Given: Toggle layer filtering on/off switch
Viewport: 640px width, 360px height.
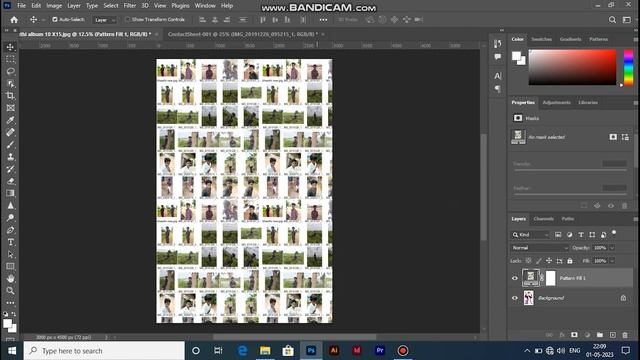Looking at the screenshot, I should 614,233.
